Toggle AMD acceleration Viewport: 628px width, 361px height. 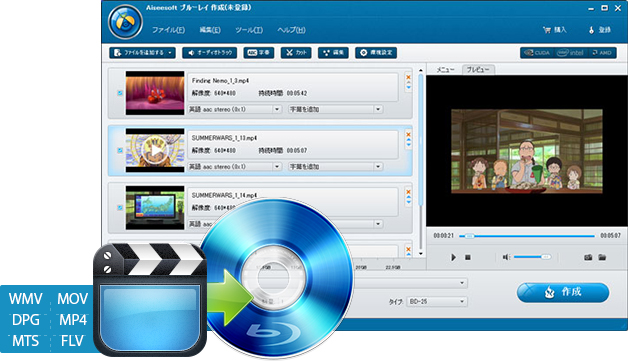coord(602,53)
